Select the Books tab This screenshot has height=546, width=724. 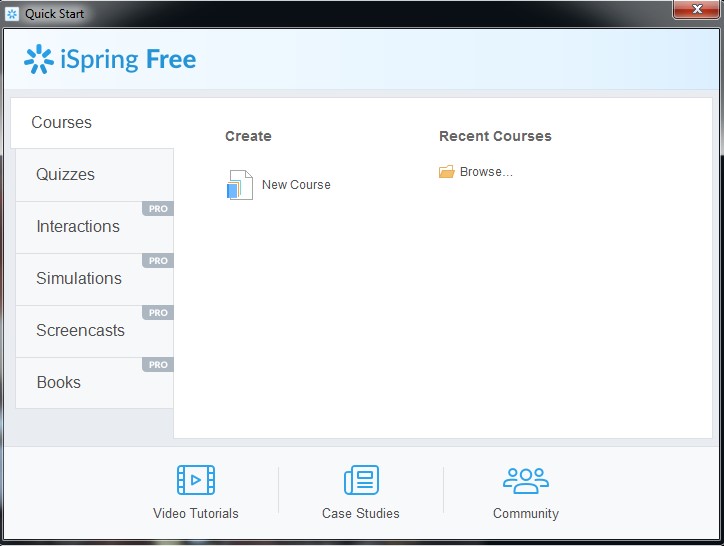coord(95,383)
